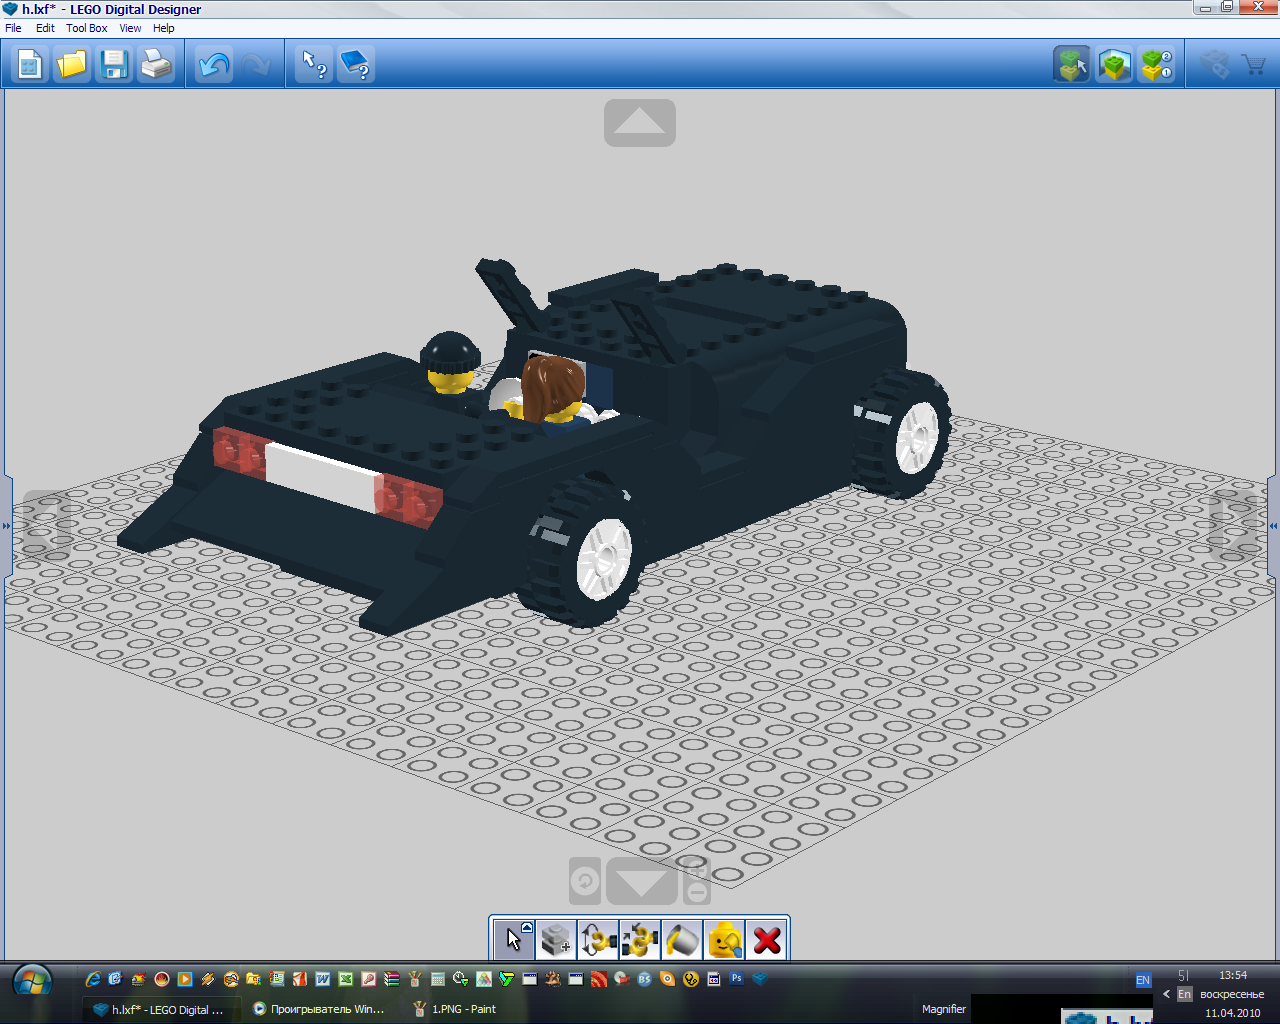Switch to Build mode
The width and height of the screenshot is (1280, 1024).
click(x=1072, y=66)
